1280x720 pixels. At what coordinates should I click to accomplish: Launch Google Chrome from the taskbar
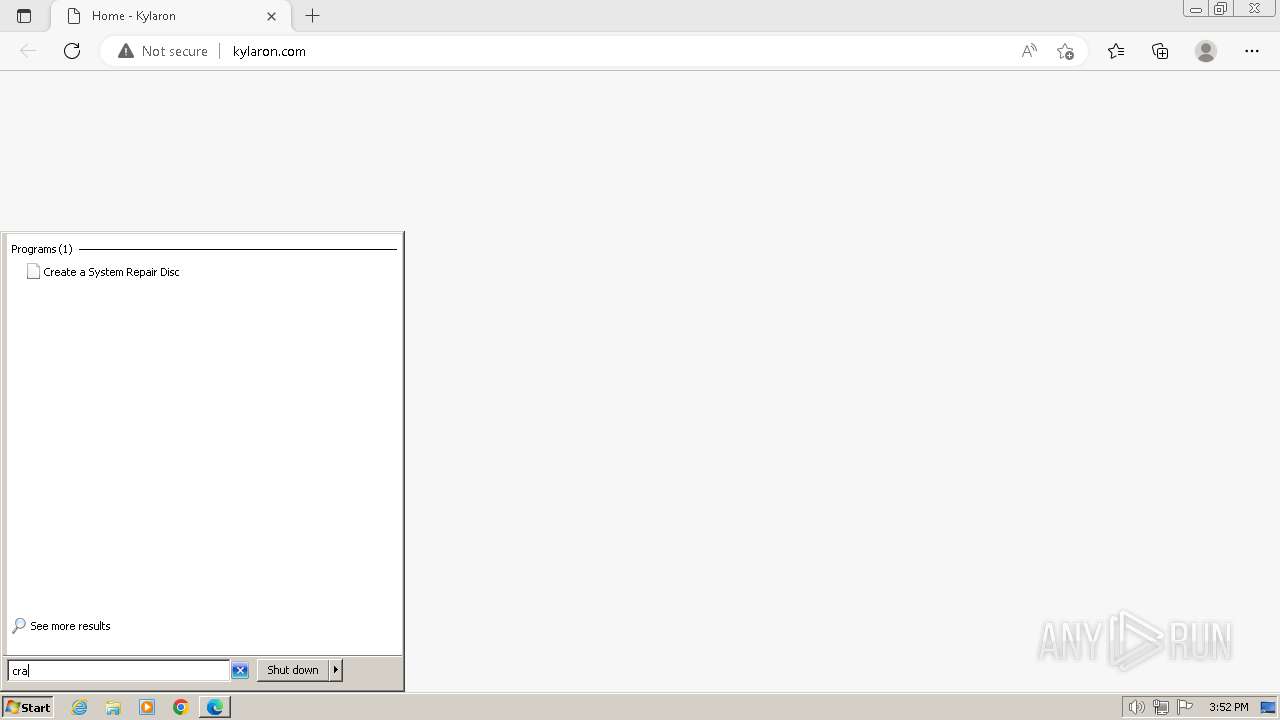181,707
